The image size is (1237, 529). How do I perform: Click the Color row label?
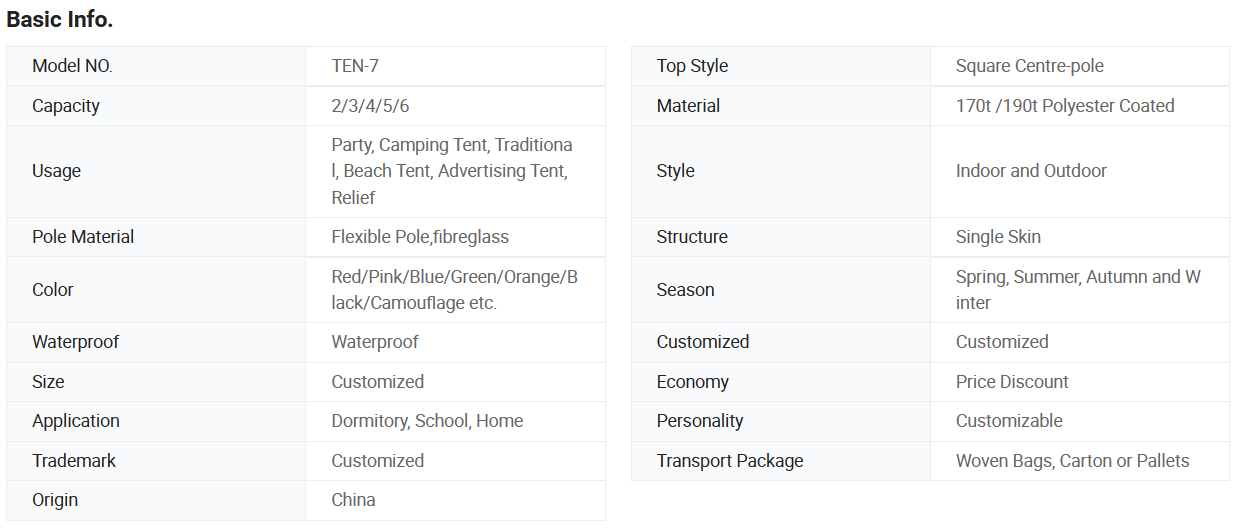pyautogui.click(x=53, y=290)
